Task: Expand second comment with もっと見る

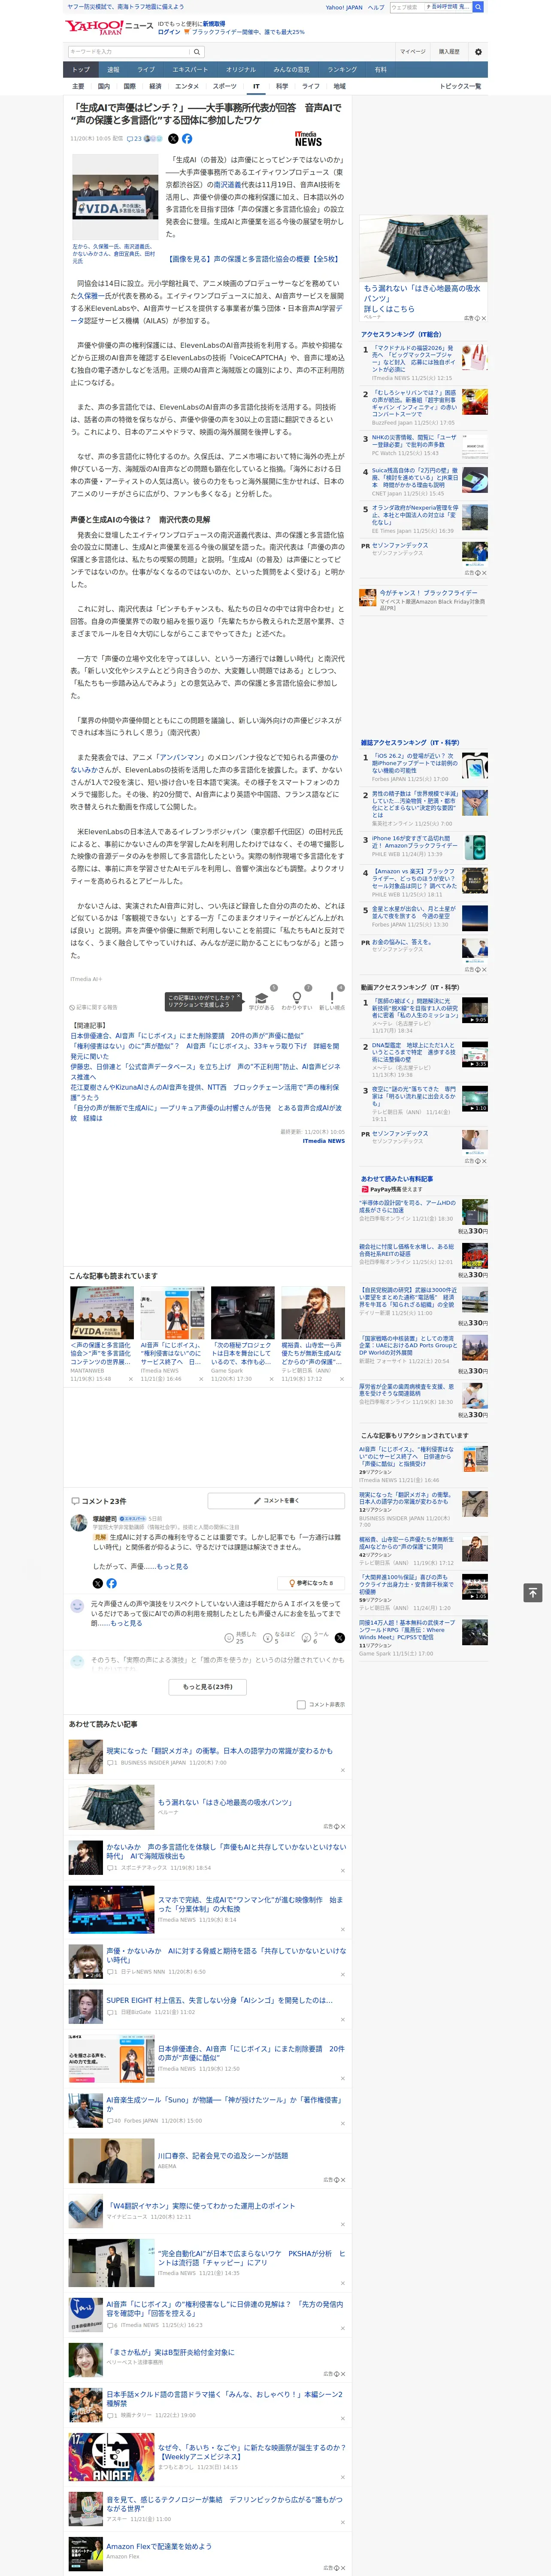Action: coord(127,1623)
